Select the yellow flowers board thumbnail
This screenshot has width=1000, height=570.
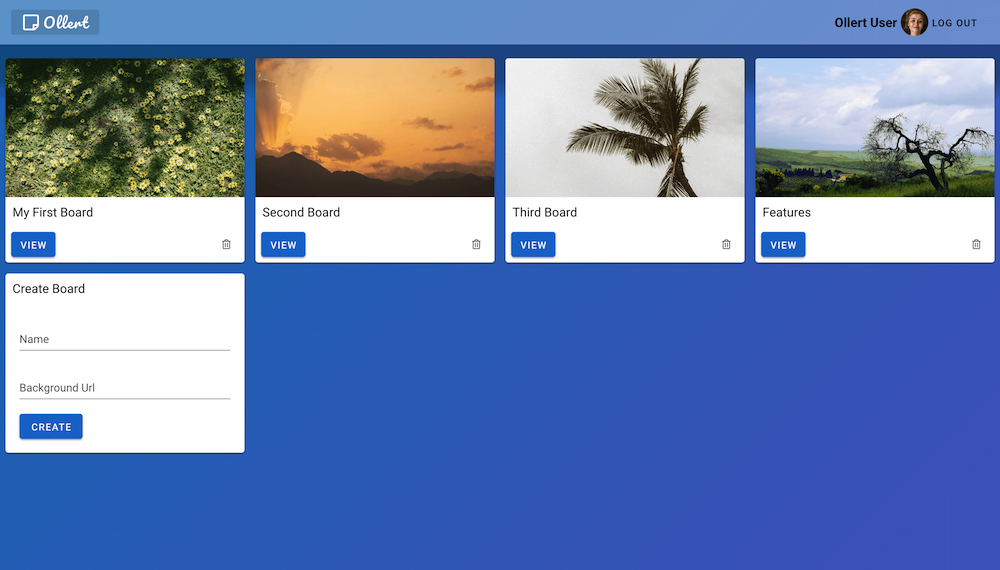click(x=125, y=127)
